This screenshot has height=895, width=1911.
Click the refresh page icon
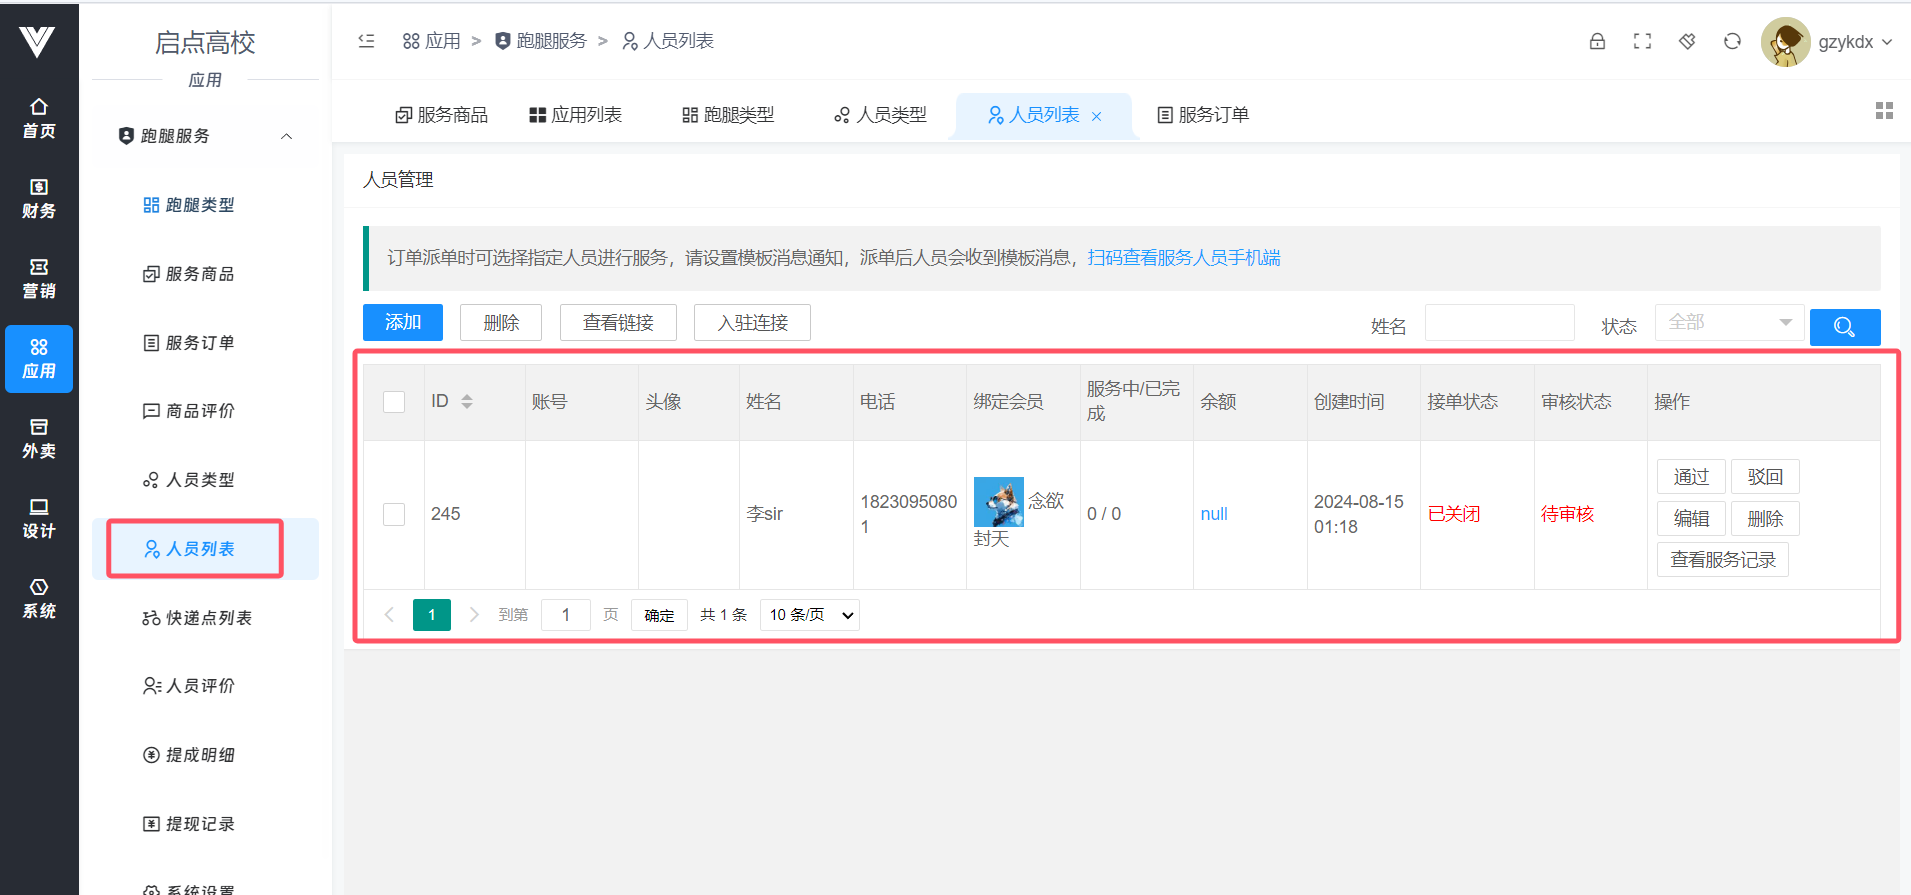pyautogui.click(x=1732, y=41)
